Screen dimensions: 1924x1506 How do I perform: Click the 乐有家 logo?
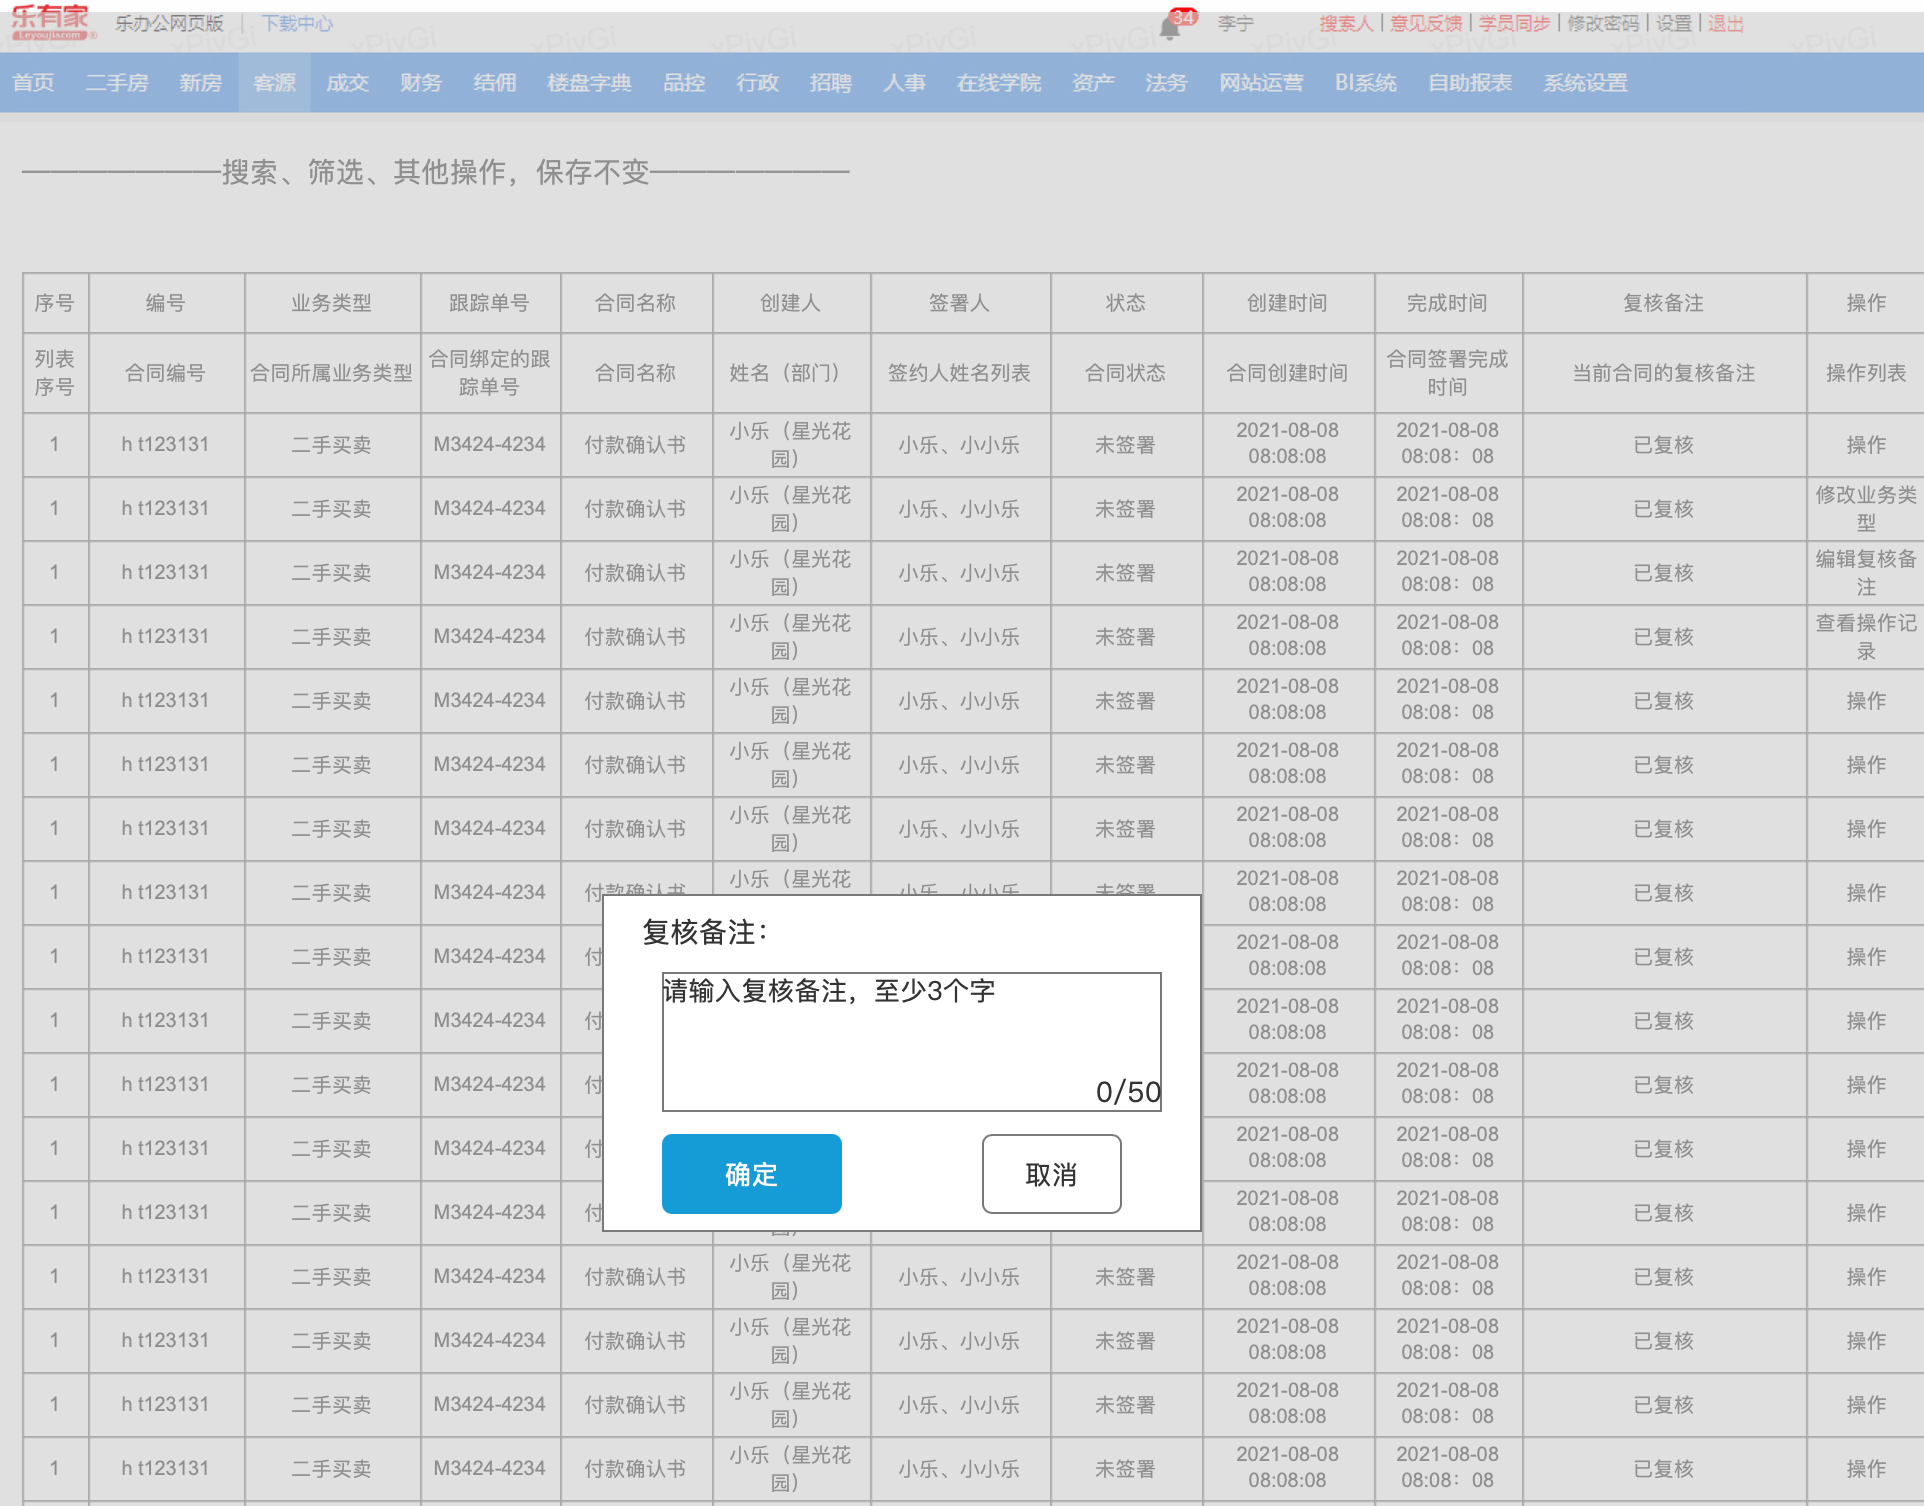point(52,22)
